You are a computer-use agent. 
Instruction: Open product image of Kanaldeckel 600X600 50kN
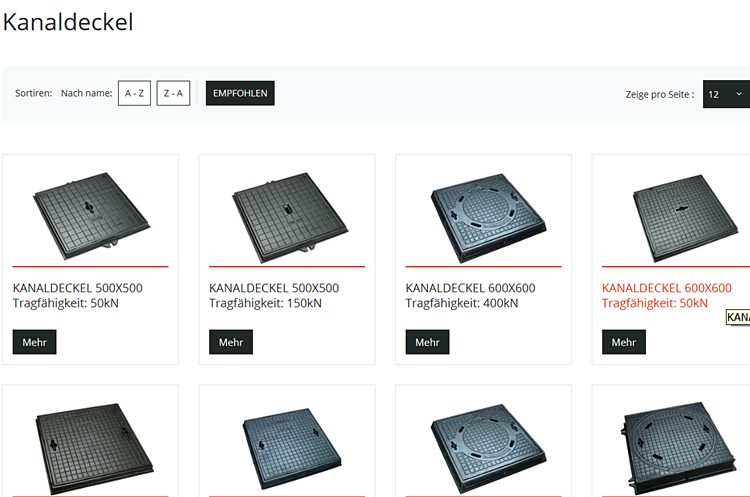685,218
